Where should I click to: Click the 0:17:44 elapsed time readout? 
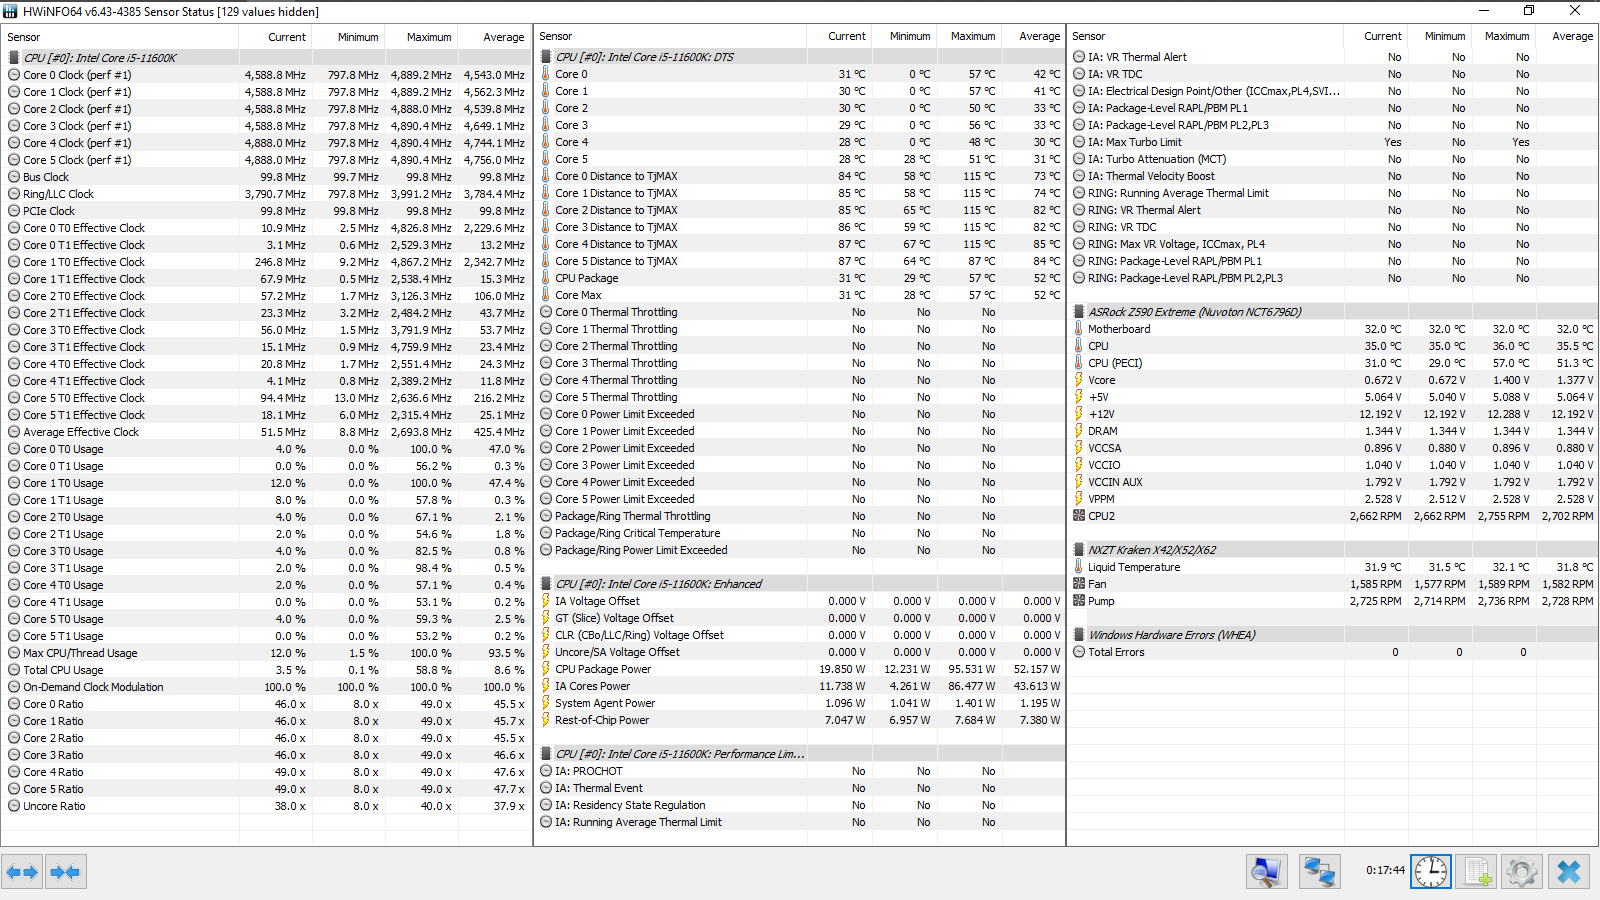1385,870
